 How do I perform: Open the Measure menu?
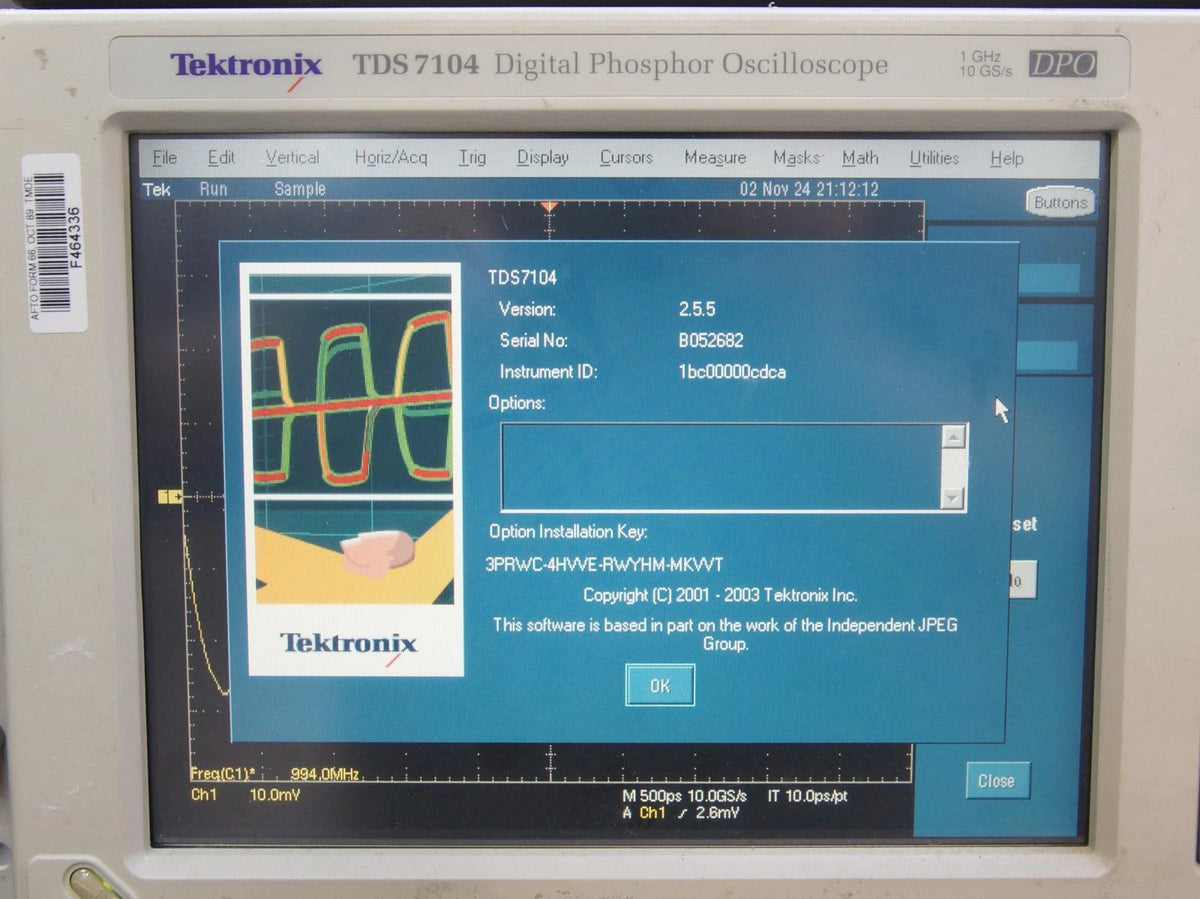tap(715, 158)
